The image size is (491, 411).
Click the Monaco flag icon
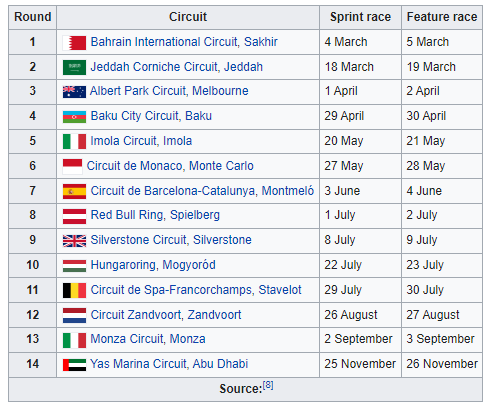(72, 167)
